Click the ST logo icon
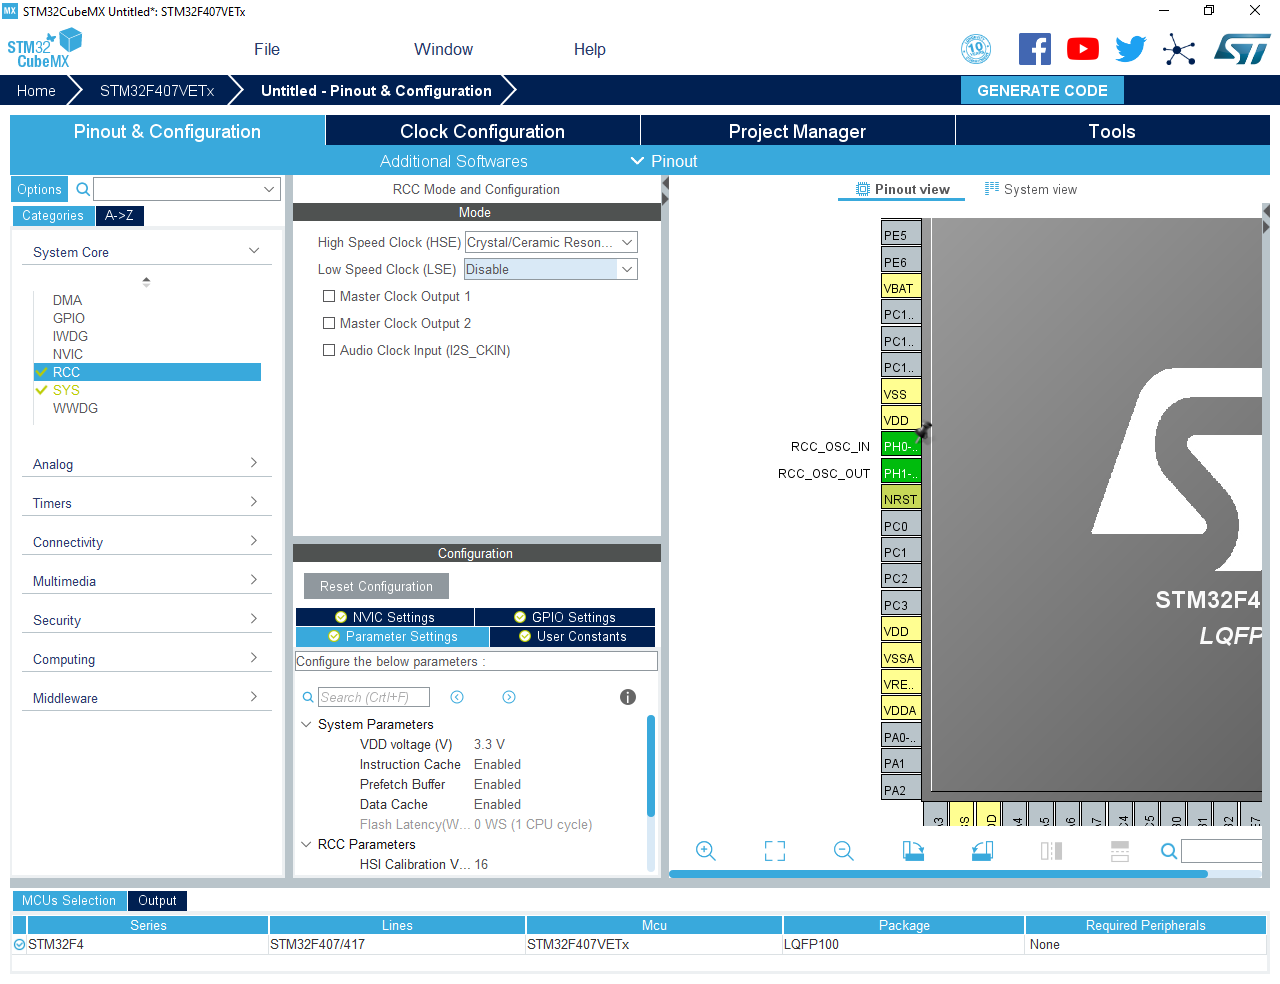Screen dimensions: 1280x984 coord(1242,49)
